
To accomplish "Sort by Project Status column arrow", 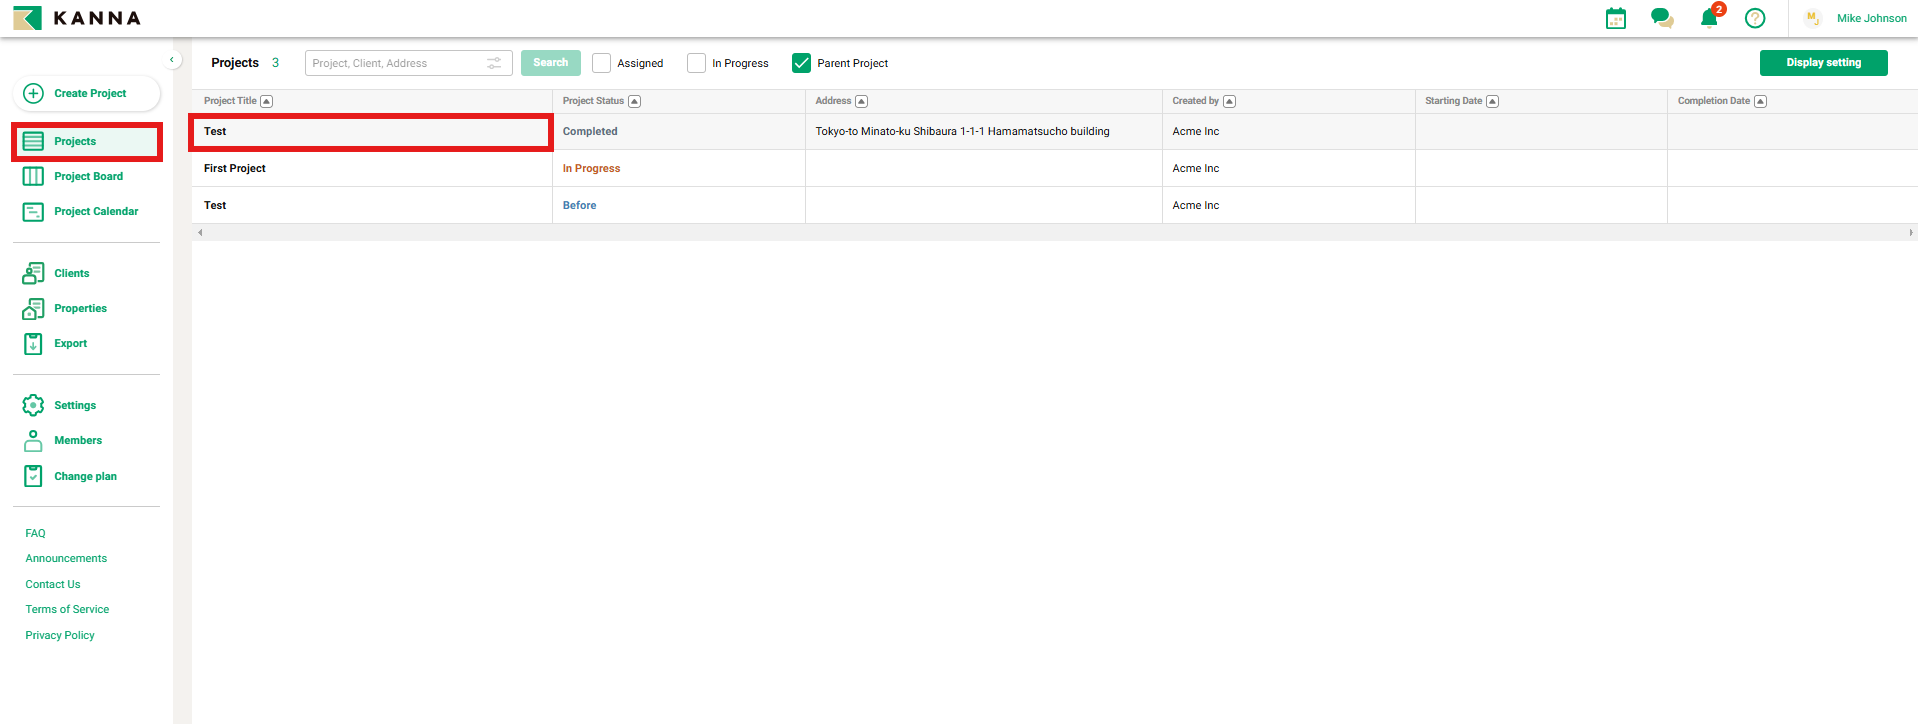I will click(x=634, y=101).
